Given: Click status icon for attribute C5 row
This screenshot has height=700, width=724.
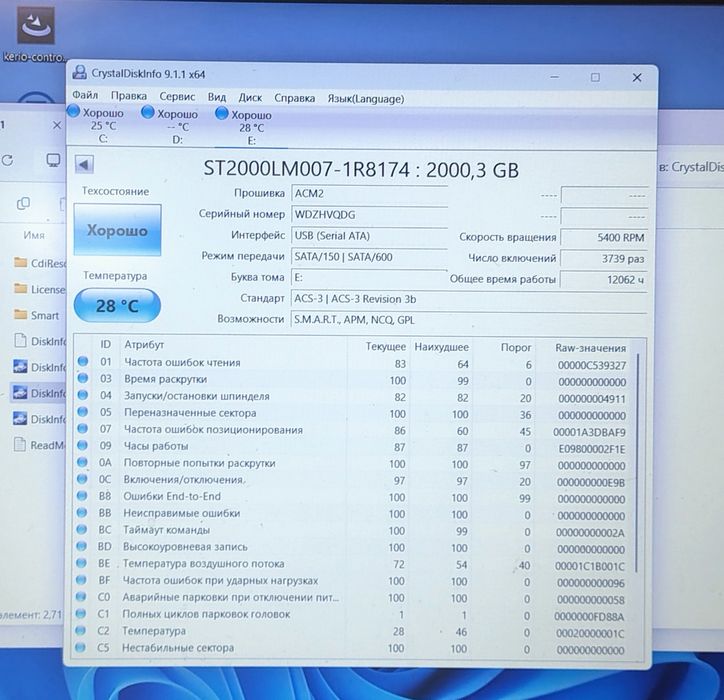Looking at the screenshot, I should (80, 647).
